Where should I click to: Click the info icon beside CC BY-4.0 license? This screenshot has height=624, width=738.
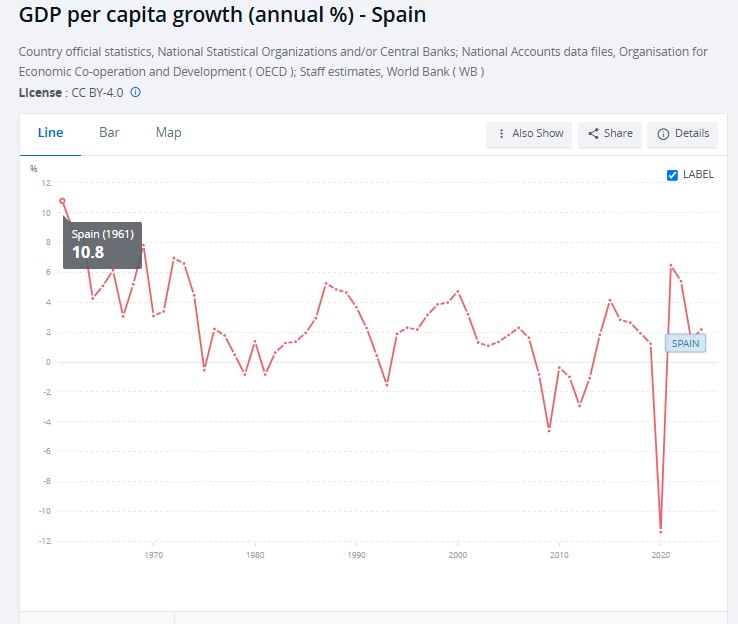136,93
